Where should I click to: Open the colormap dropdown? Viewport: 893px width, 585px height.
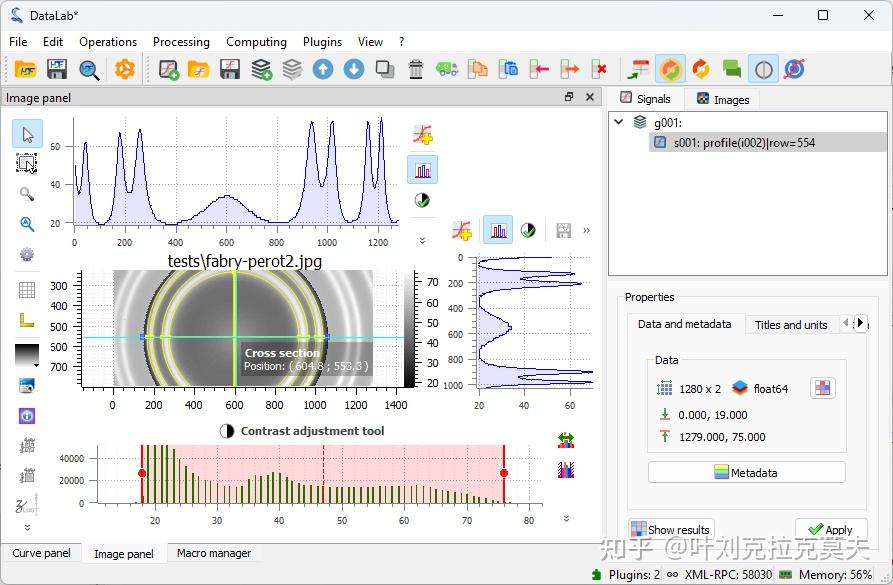tap(27, 355)
